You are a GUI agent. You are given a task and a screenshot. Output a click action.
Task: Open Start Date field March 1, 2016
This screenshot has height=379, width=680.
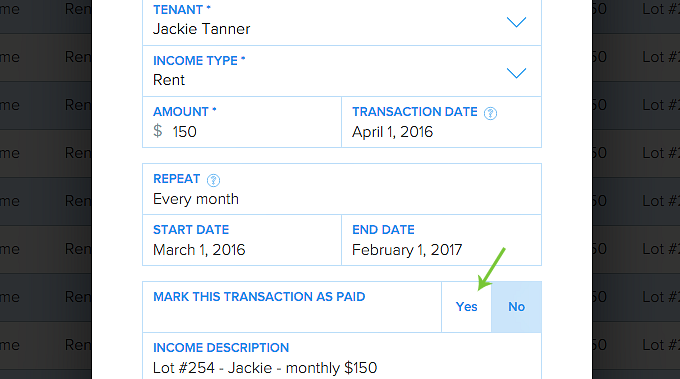pyautogui.click(x=242, y=240)
